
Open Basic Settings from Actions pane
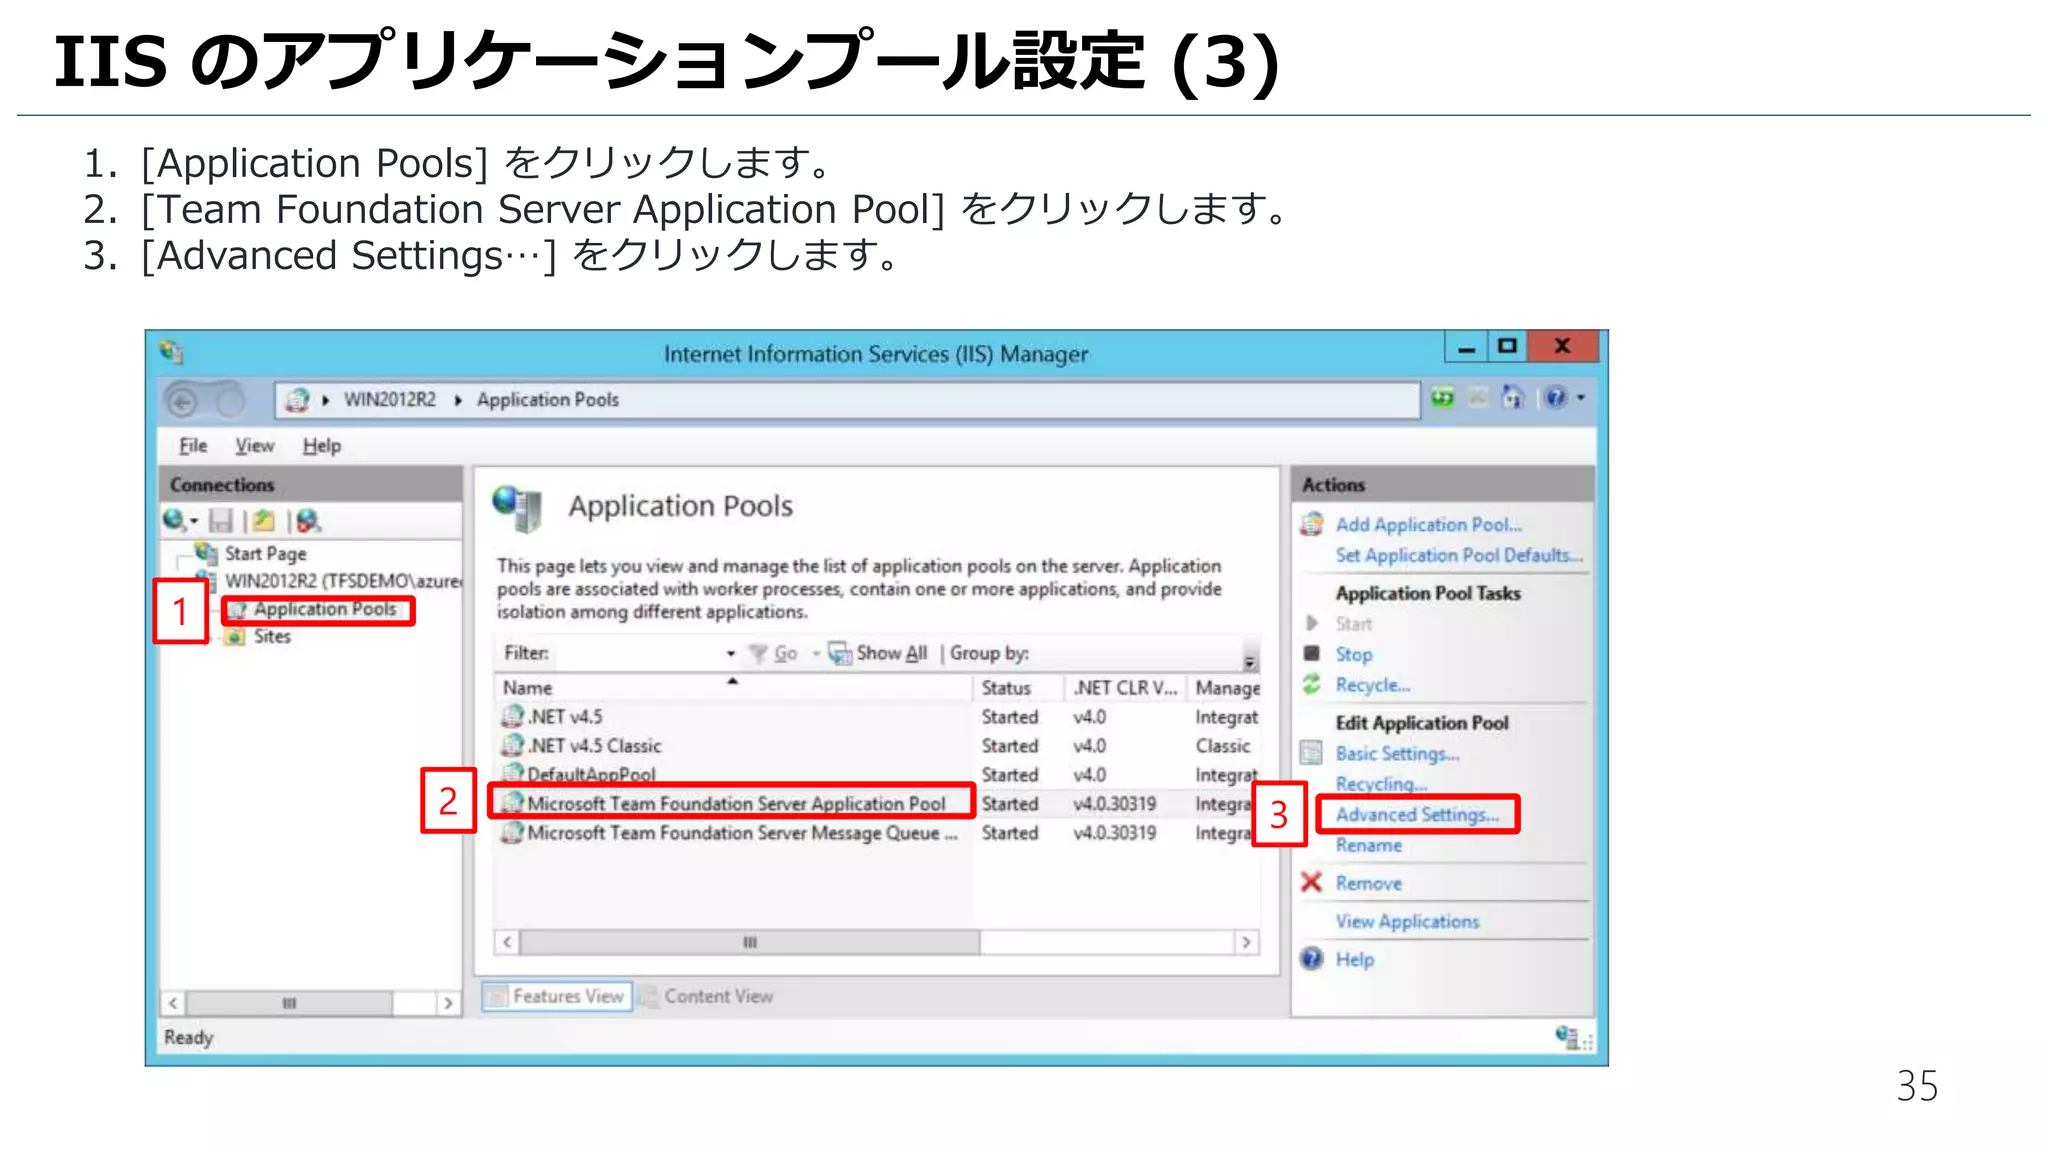point(1397,754)
